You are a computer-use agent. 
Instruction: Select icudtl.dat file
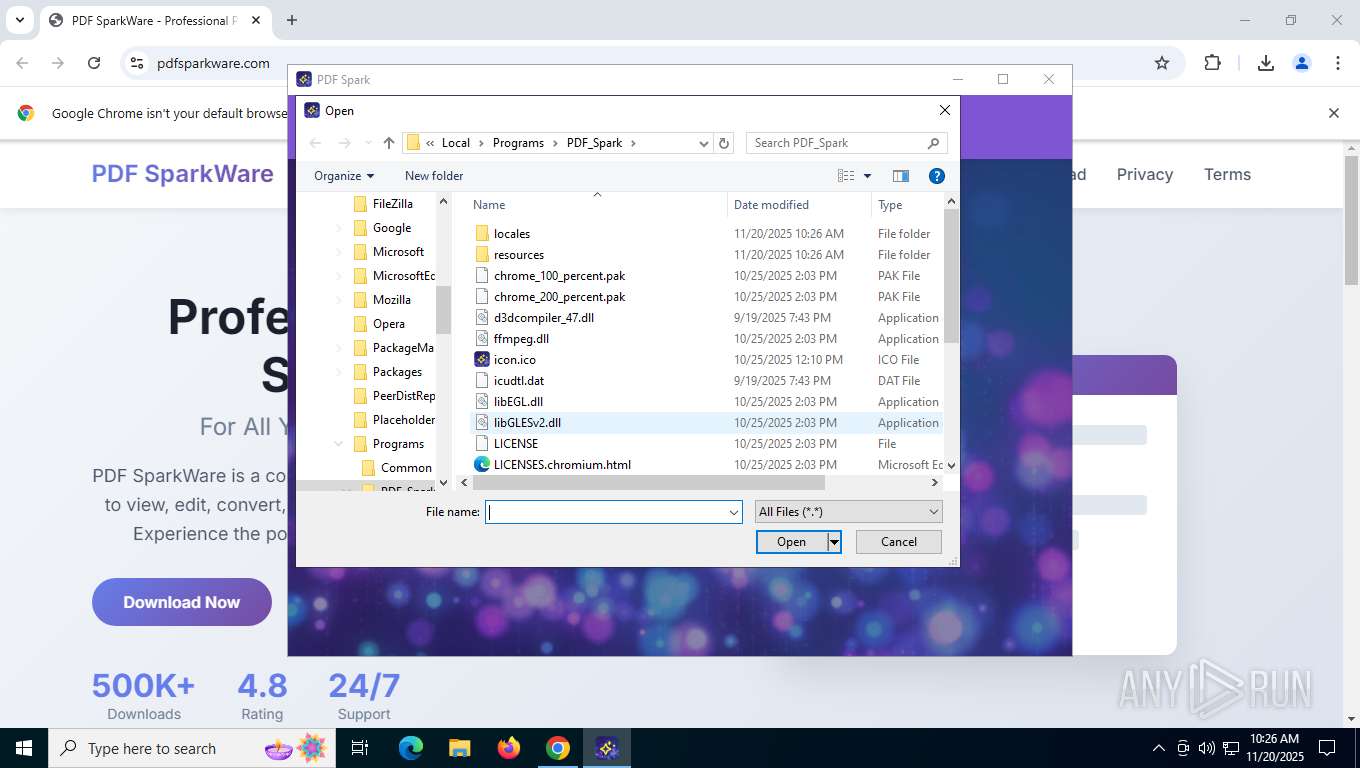click(518, 381)
